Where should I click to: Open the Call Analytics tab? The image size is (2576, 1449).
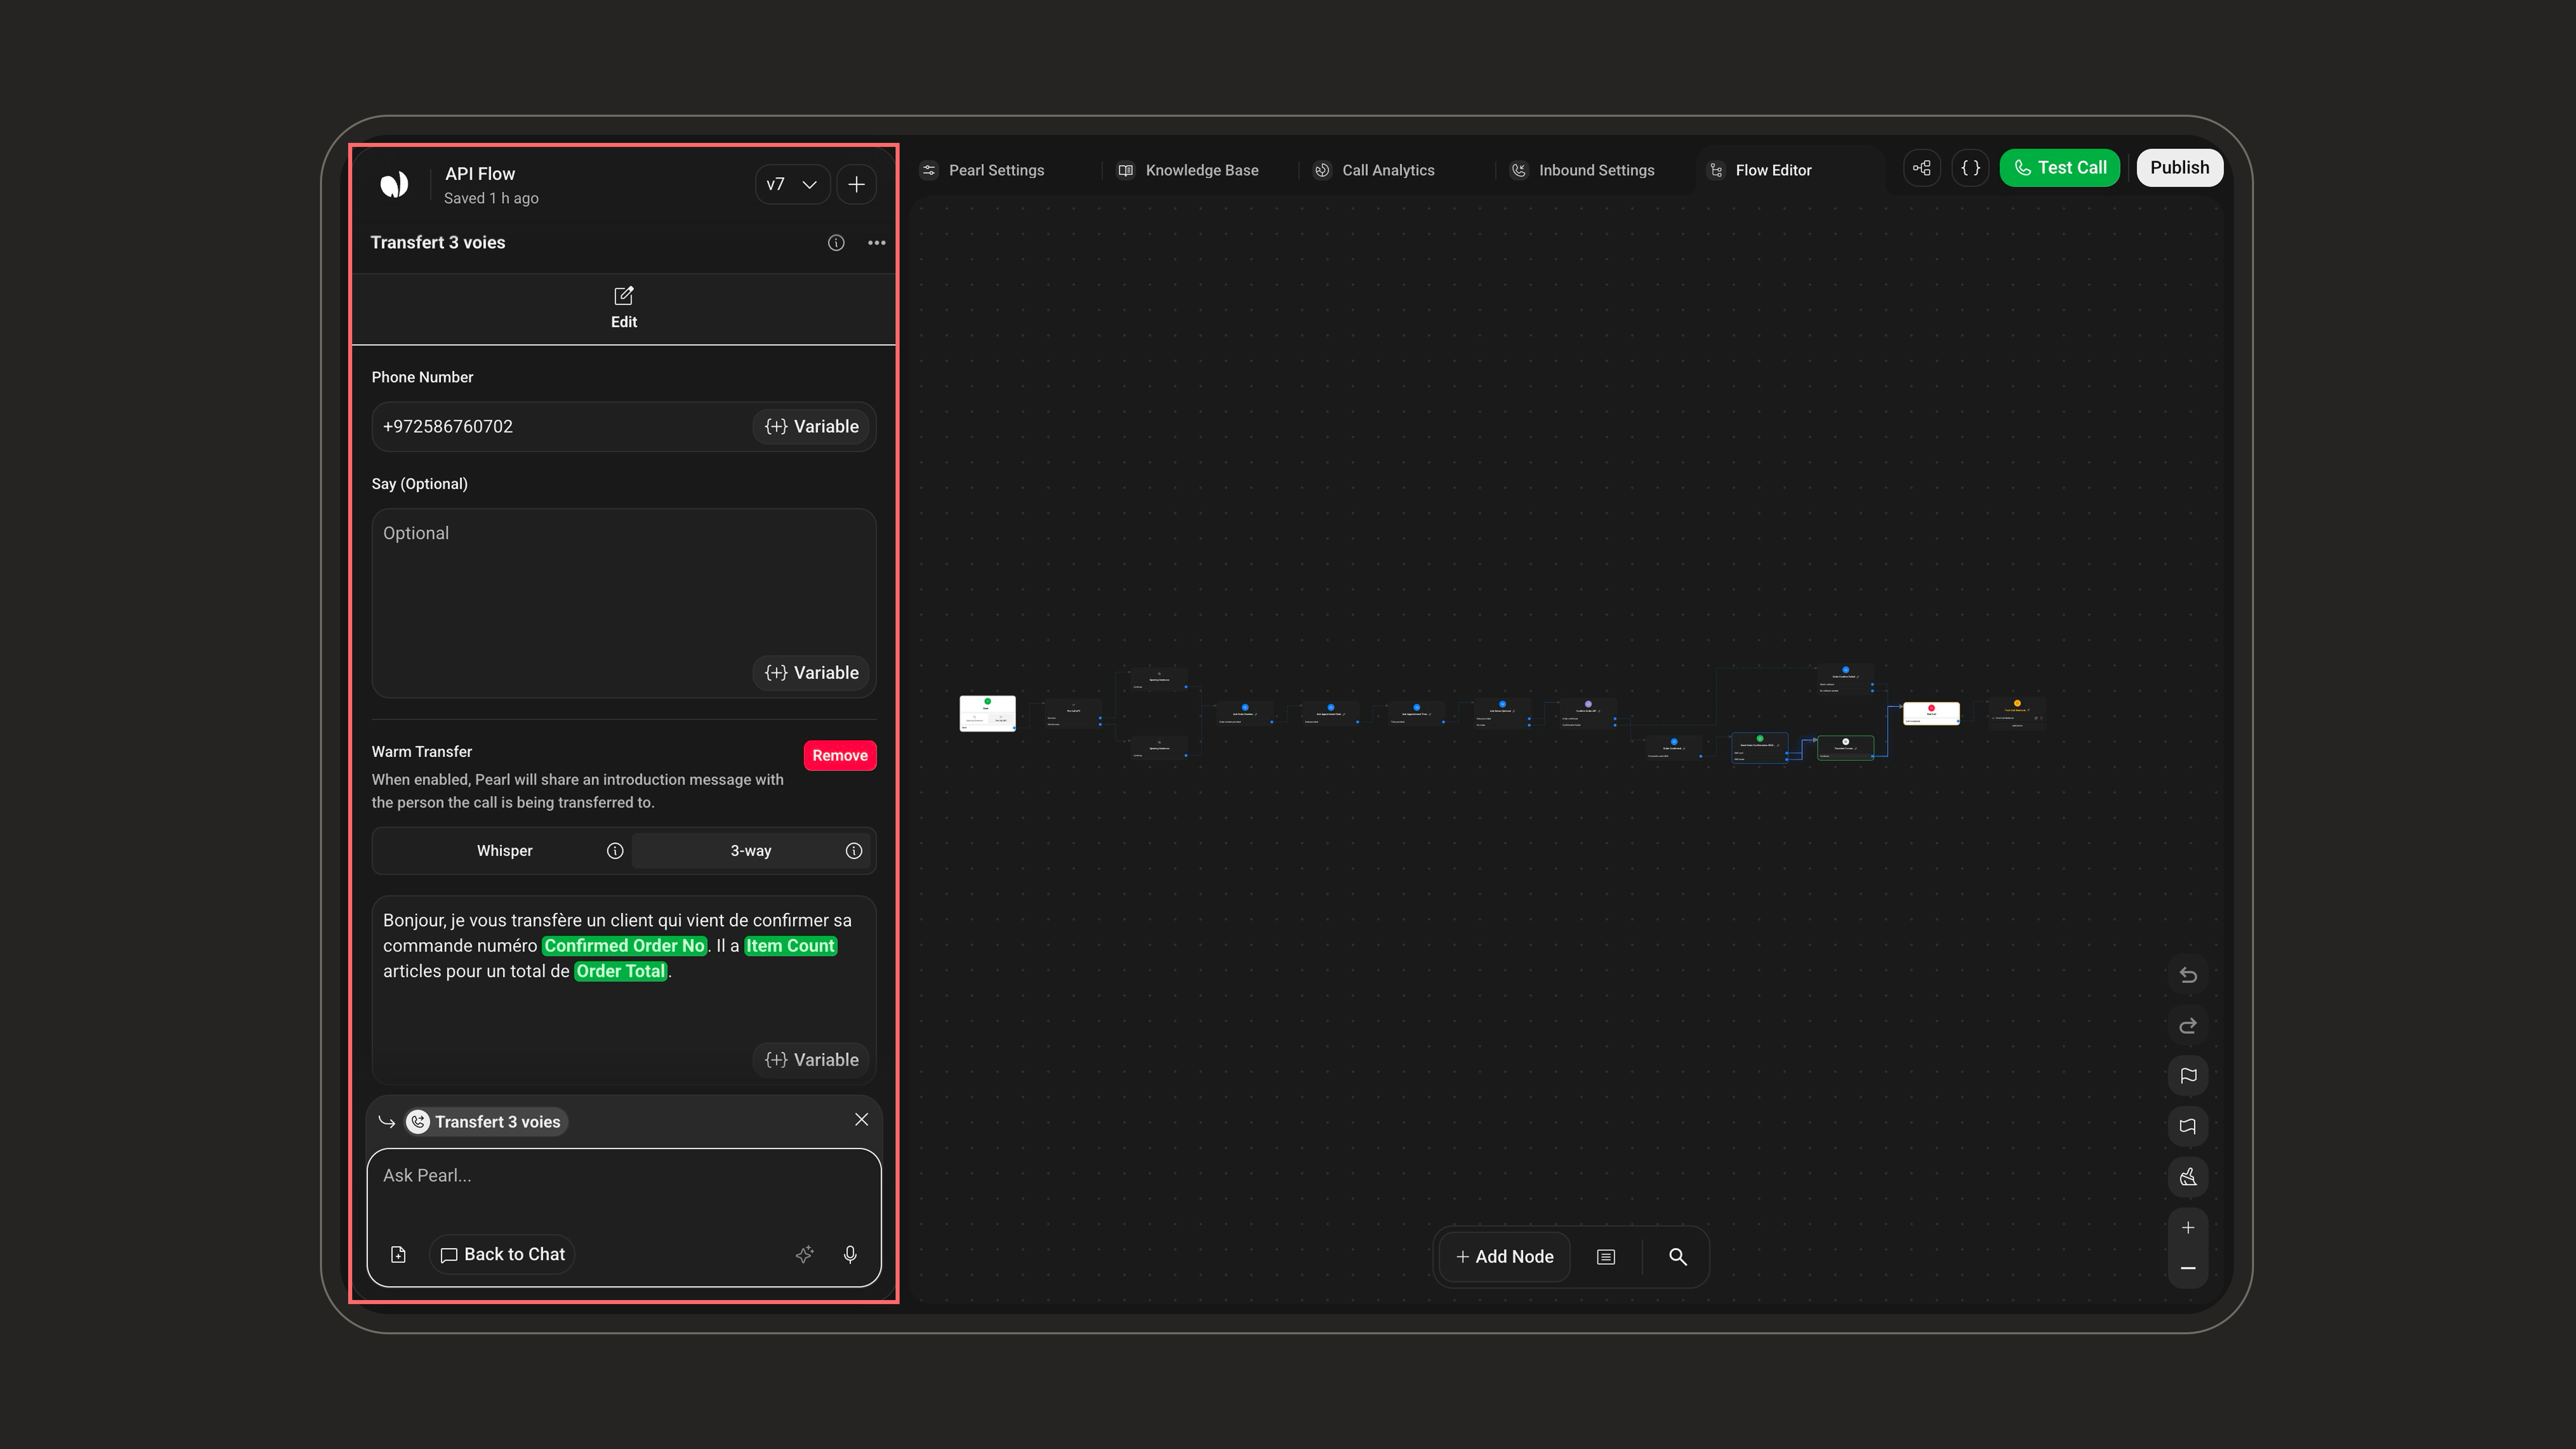point(1375,170)
